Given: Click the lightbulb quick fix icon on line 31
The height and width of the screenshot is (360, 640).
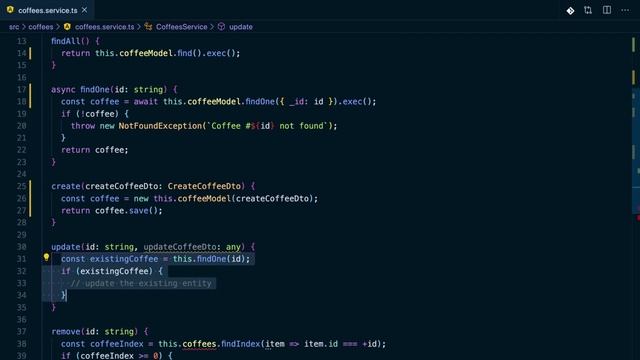Looking at the screenshot, I should pos(46,257).
